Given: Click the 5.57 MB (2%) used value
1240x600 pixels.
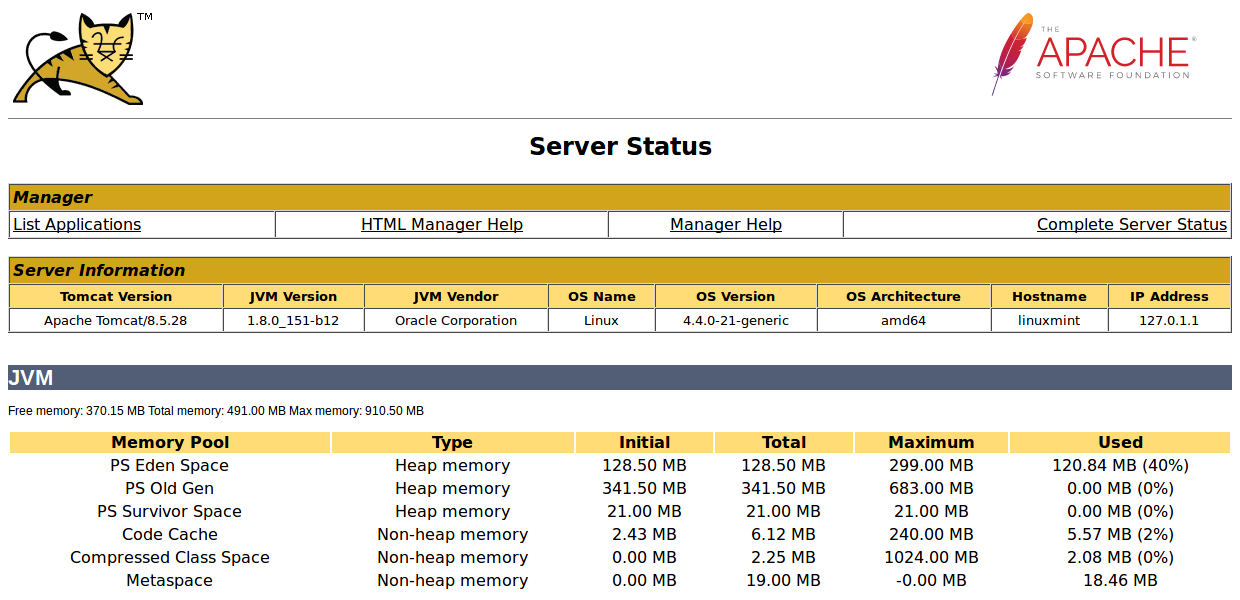Looking at the screenshot, I should click(x=1120, y=535).
